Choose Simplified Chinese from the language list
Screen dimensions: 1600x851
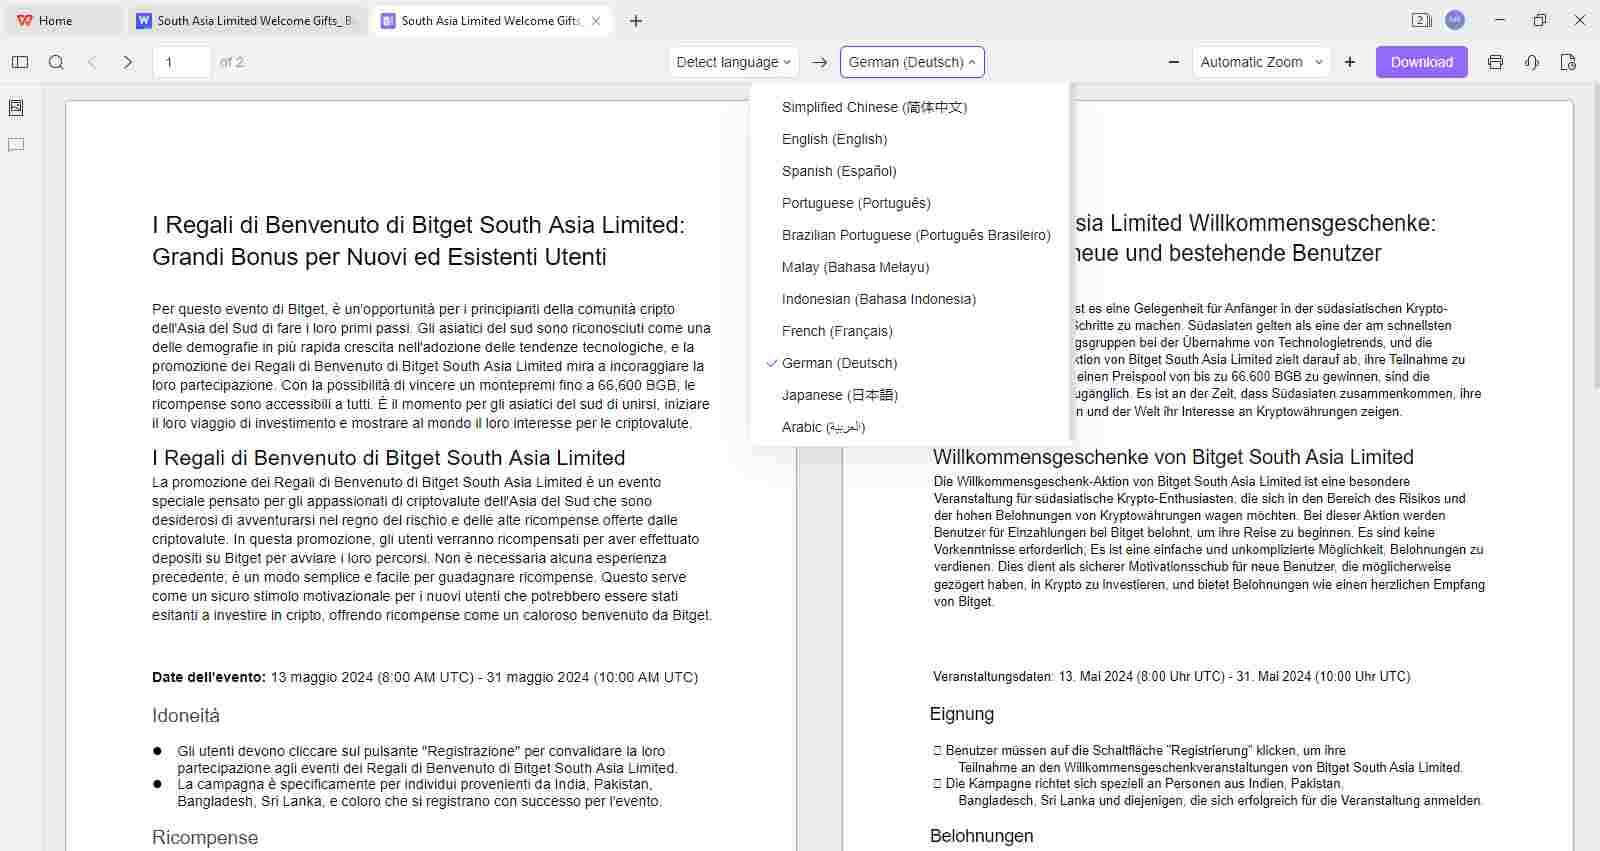point(910,107)
